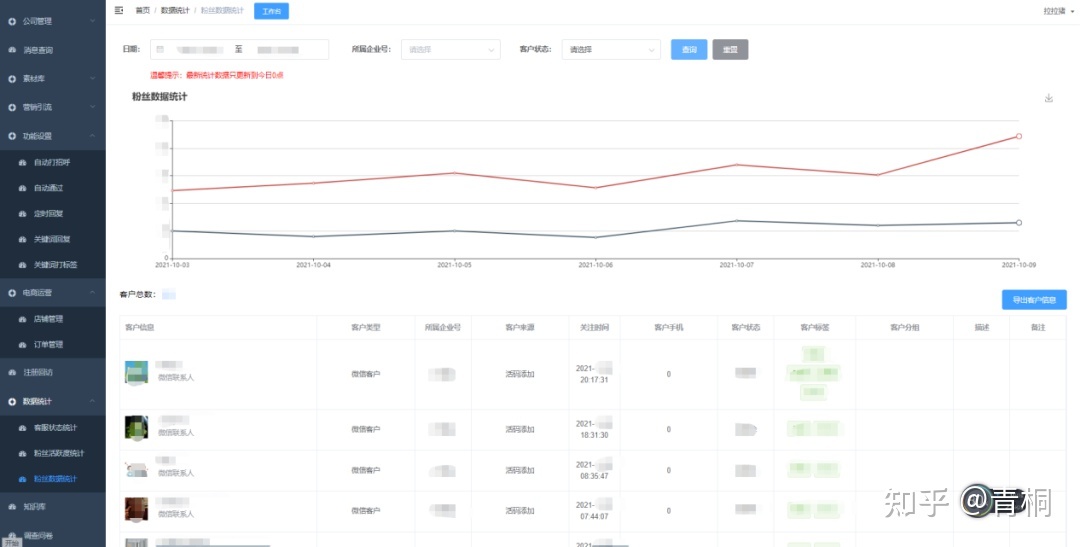Open the 客户状态 dropdown
The width and height of the screenshot is (1080, 547).
tap(610, 49)
